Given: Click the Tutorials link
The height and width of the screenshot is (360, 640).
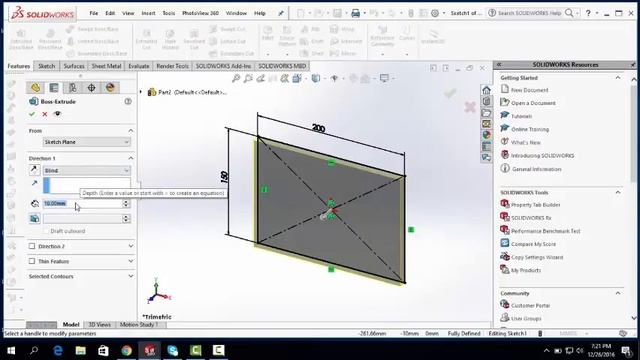Looking at the screenshot, I should coord(521,116).
